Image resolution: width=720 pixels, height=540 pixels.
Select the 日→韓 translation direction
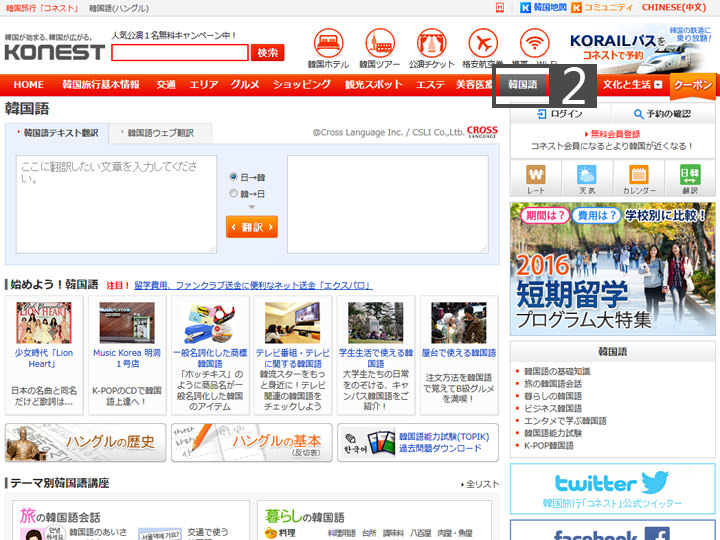(234, 177)
